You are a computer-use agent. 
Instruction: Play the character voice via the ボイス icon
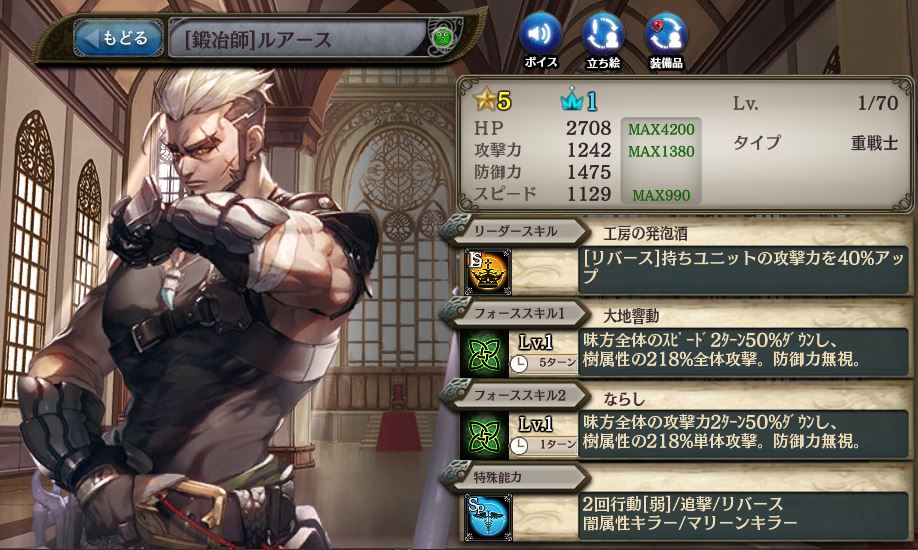coord(540,40)
